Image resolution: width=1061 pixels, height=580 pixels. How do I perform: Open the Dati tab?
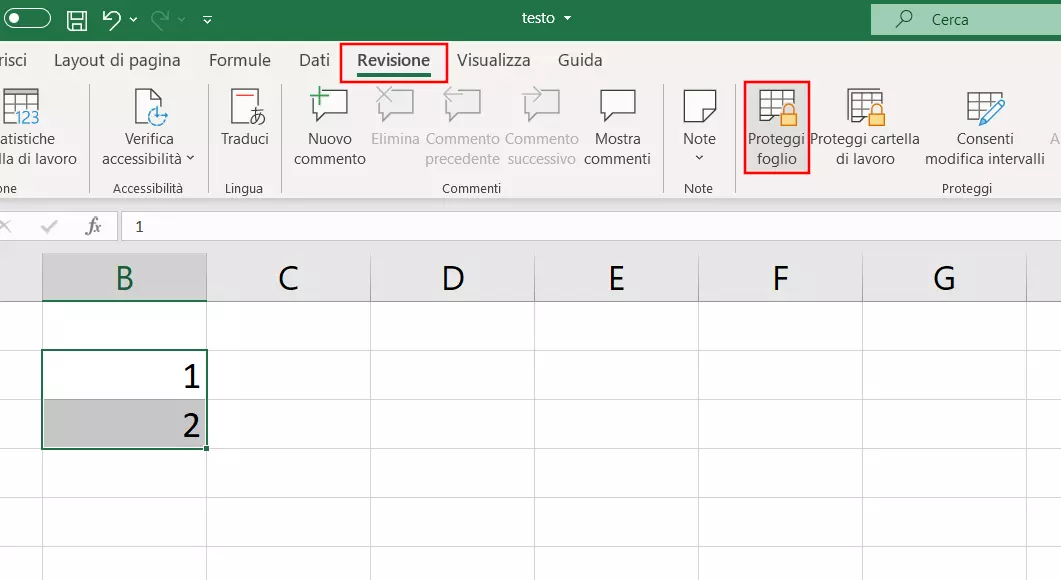pyautogui.click(x=314, y=60)
